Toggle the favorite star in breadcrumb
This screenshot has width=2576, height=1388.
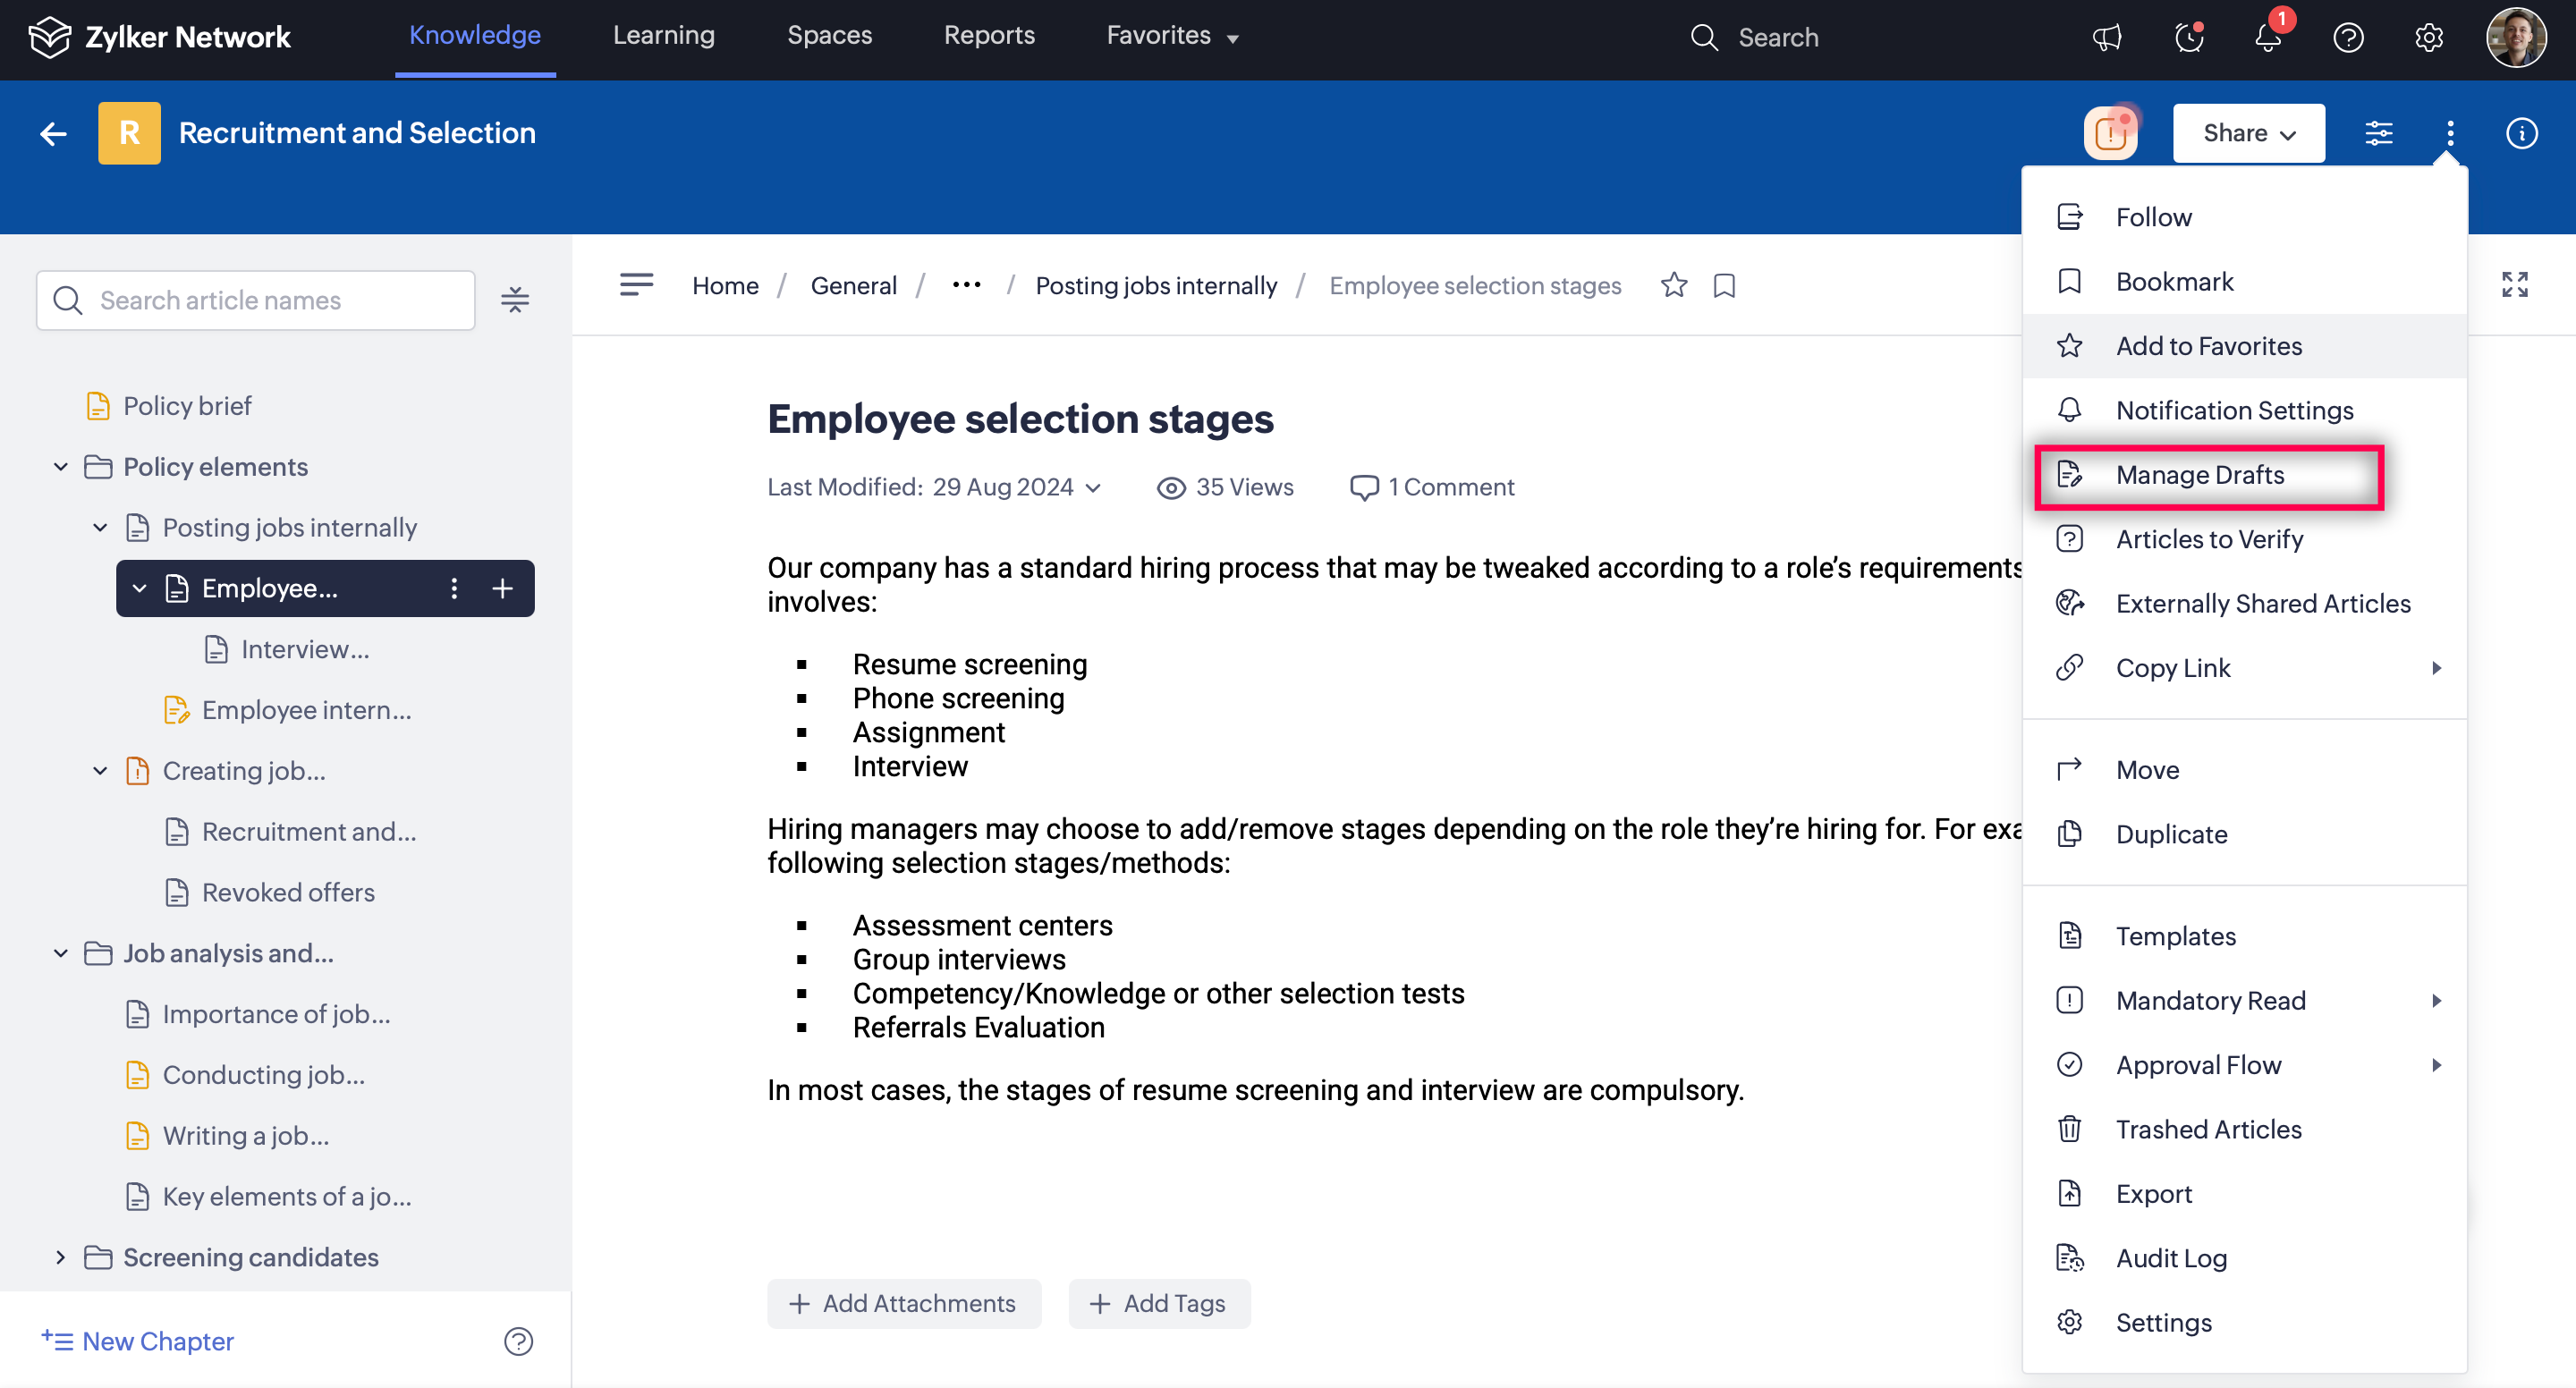[x=1673, y=285]
